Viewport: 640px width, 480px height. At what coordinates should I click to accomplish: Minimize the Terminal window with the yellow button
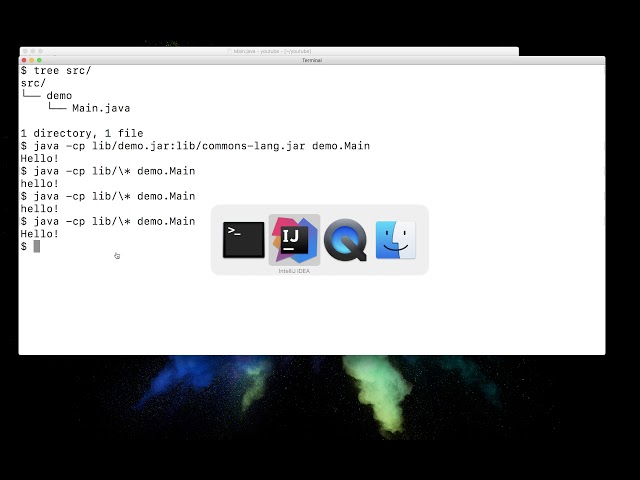[33, 60]
